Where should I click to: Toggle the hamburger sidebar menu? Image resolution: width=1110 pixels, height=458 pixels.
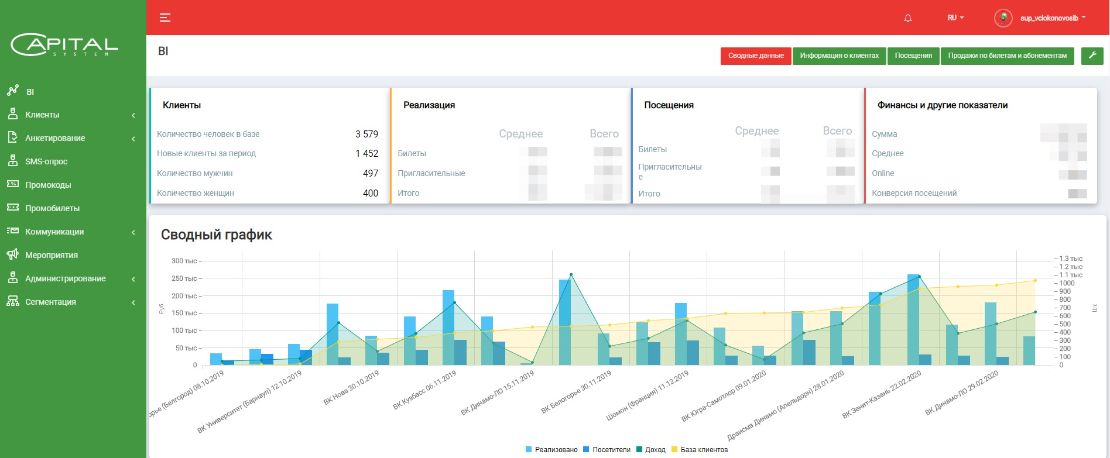click(165, 18)
